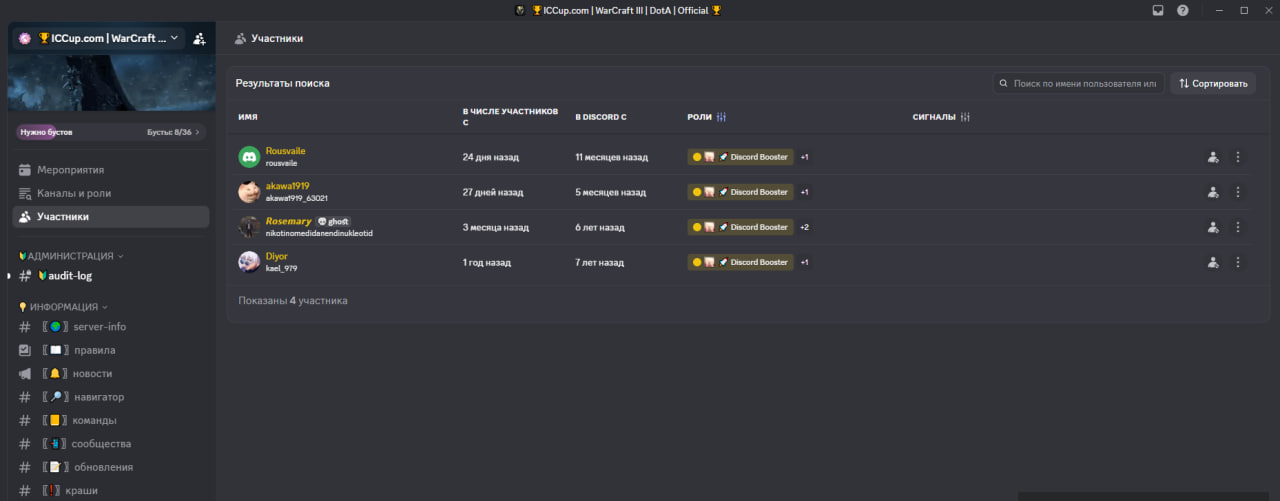The image size is (1280, 501).
Task: Click member profile icon in akawa1919 row
Action: click(1213, 192)
